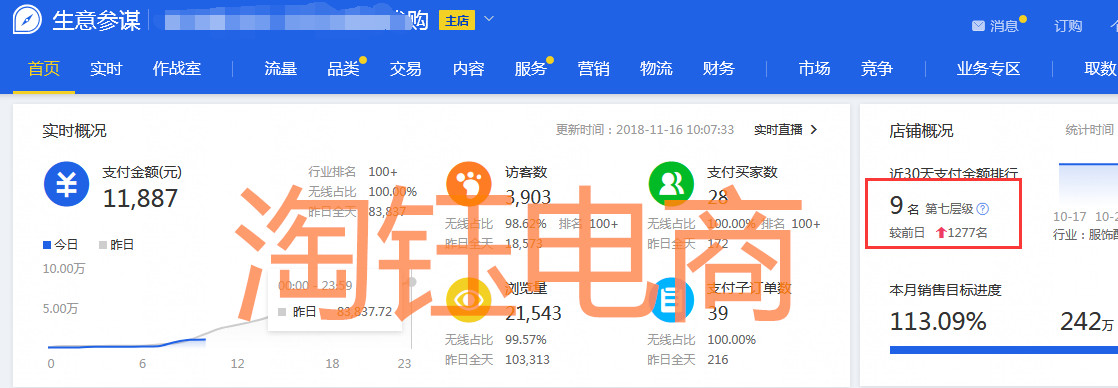Click the 支付金额 yen icon
Screen dimensions: 1118x388
[x=66, y=184]
